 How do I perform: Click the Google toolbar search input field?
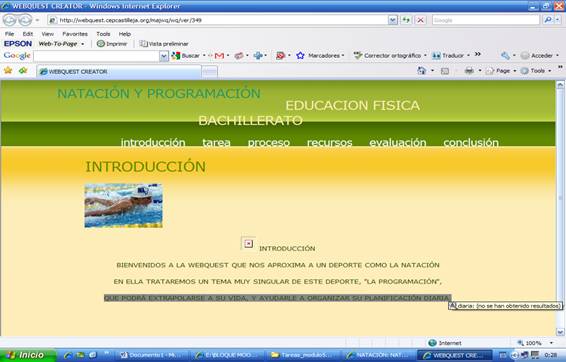(96, 56)
